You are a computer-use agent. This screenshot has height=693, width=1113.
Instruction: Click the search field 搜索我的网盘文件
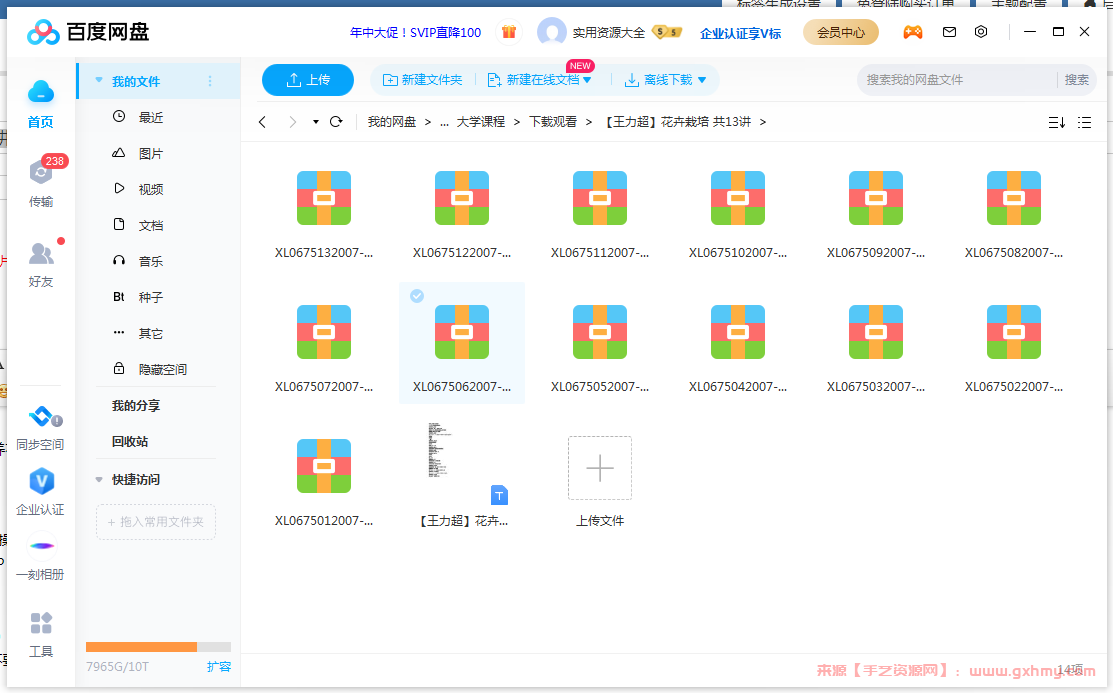957,80
